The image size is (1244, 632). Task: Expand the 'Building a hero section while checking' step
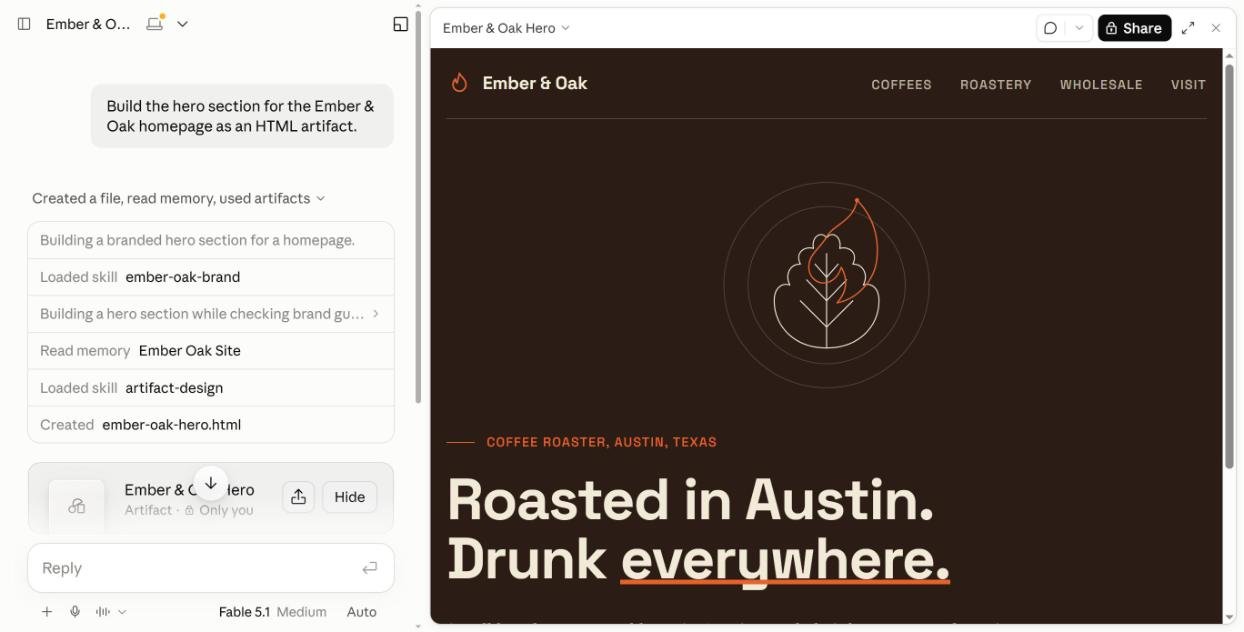(211, 314)
